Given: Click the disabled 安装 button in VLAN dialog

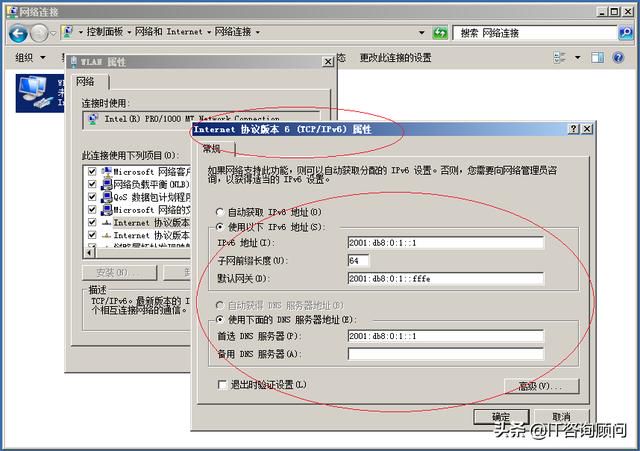Looking at the screenshot, I should (119, 273).
